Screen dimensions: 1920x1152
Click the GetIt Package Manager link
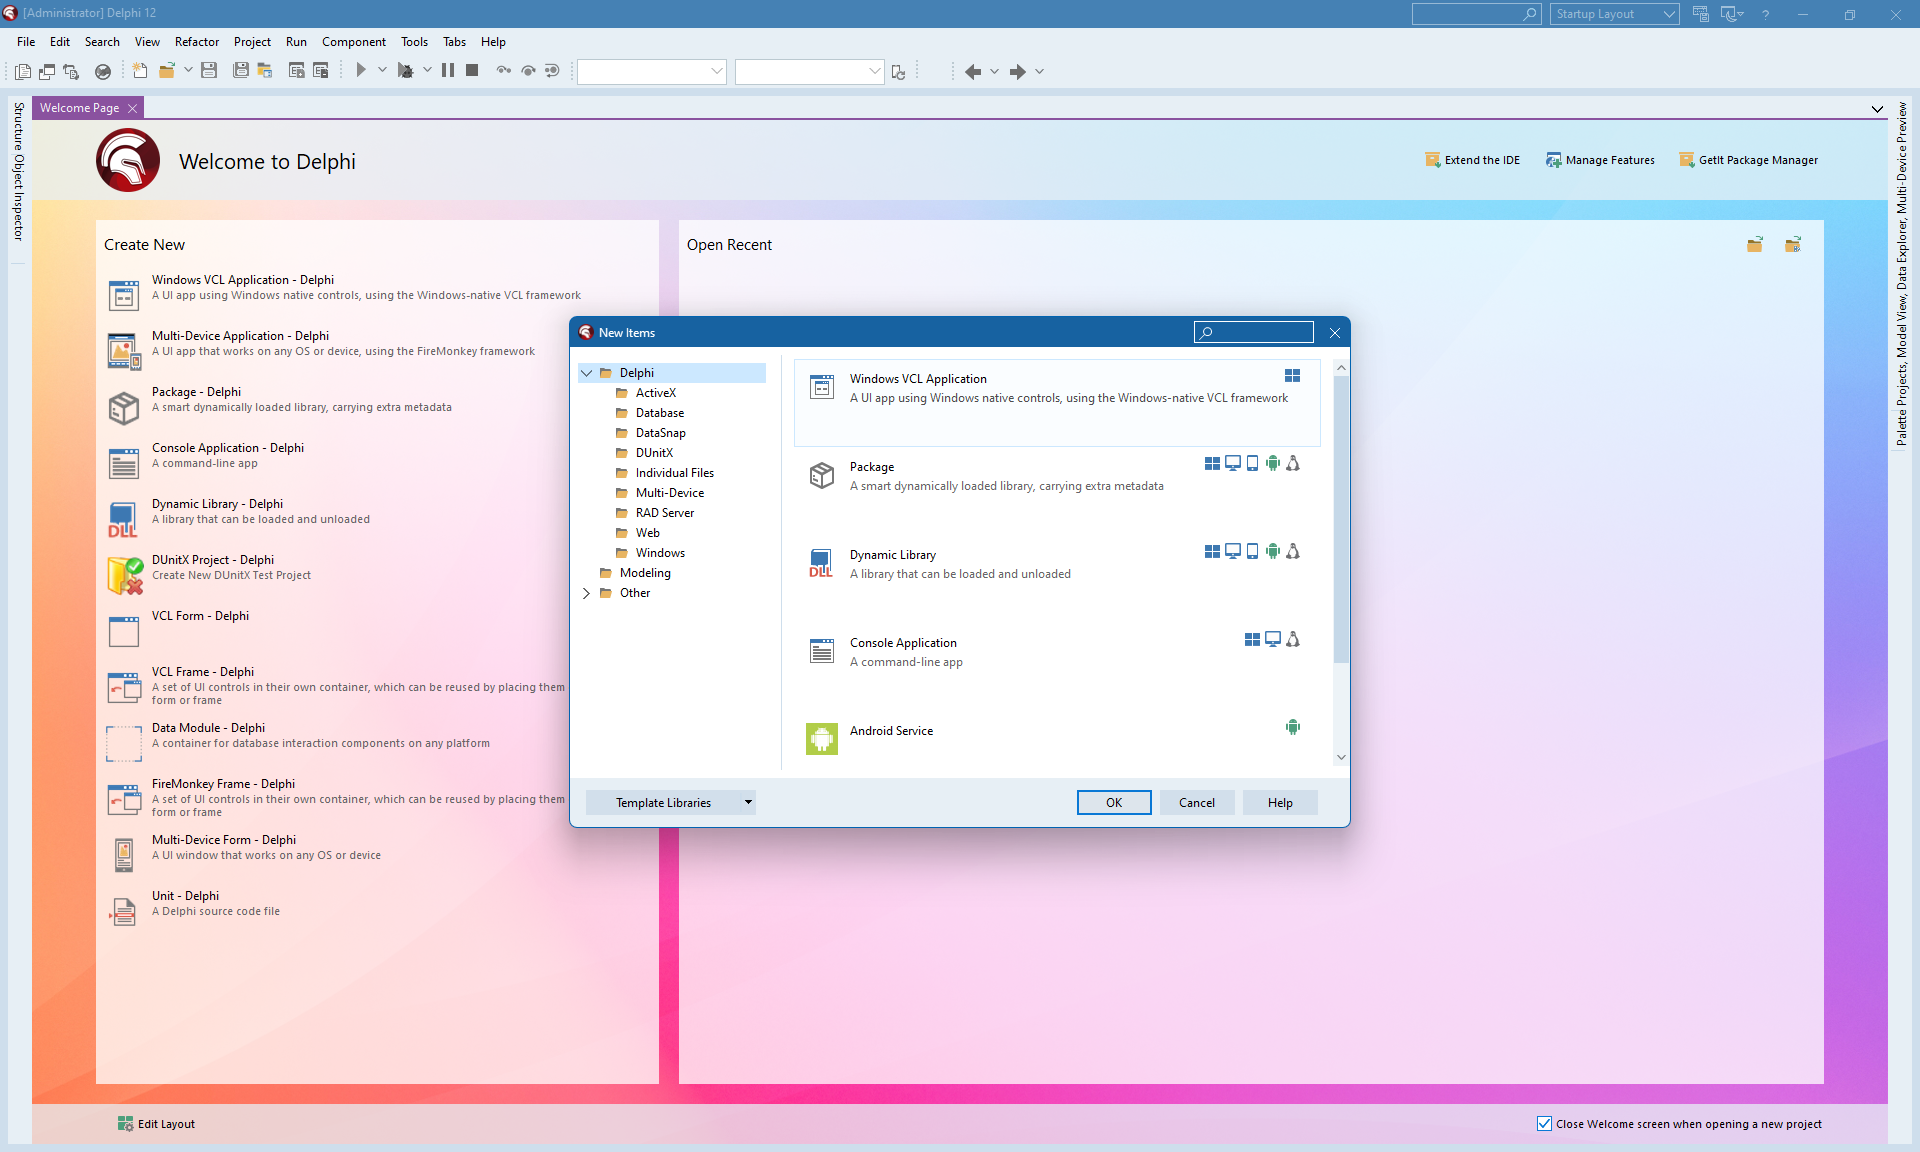(x=1749, y=160)
